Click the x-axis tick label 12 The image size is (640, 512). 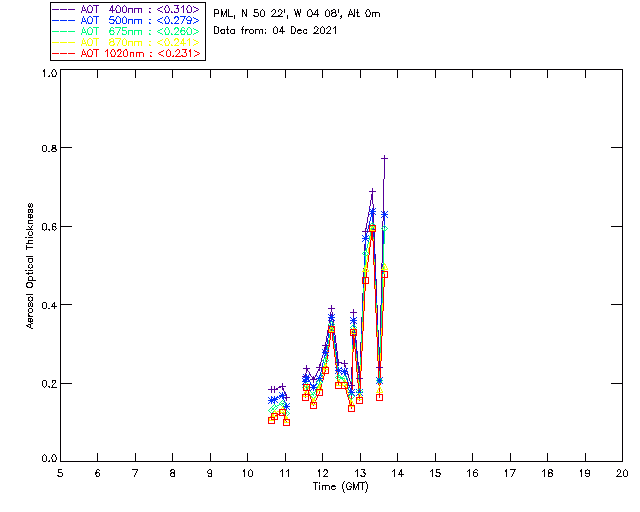tap(322, 473)
